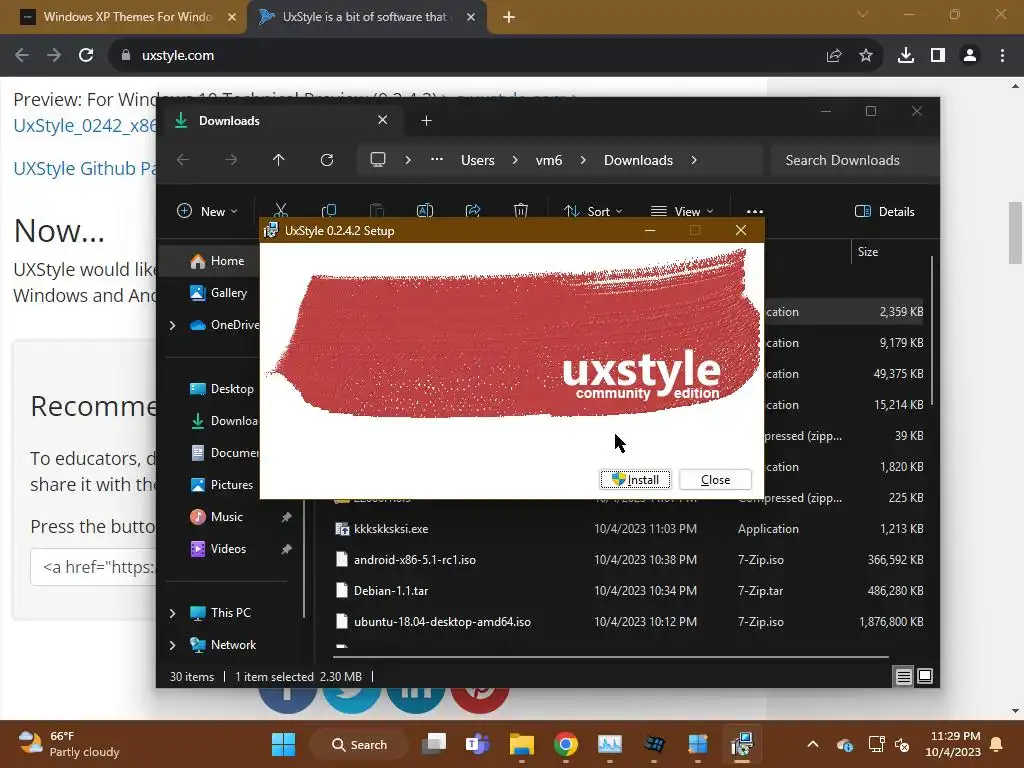
Task: Click Downloads breadcrumb segment
Action: 638,160
